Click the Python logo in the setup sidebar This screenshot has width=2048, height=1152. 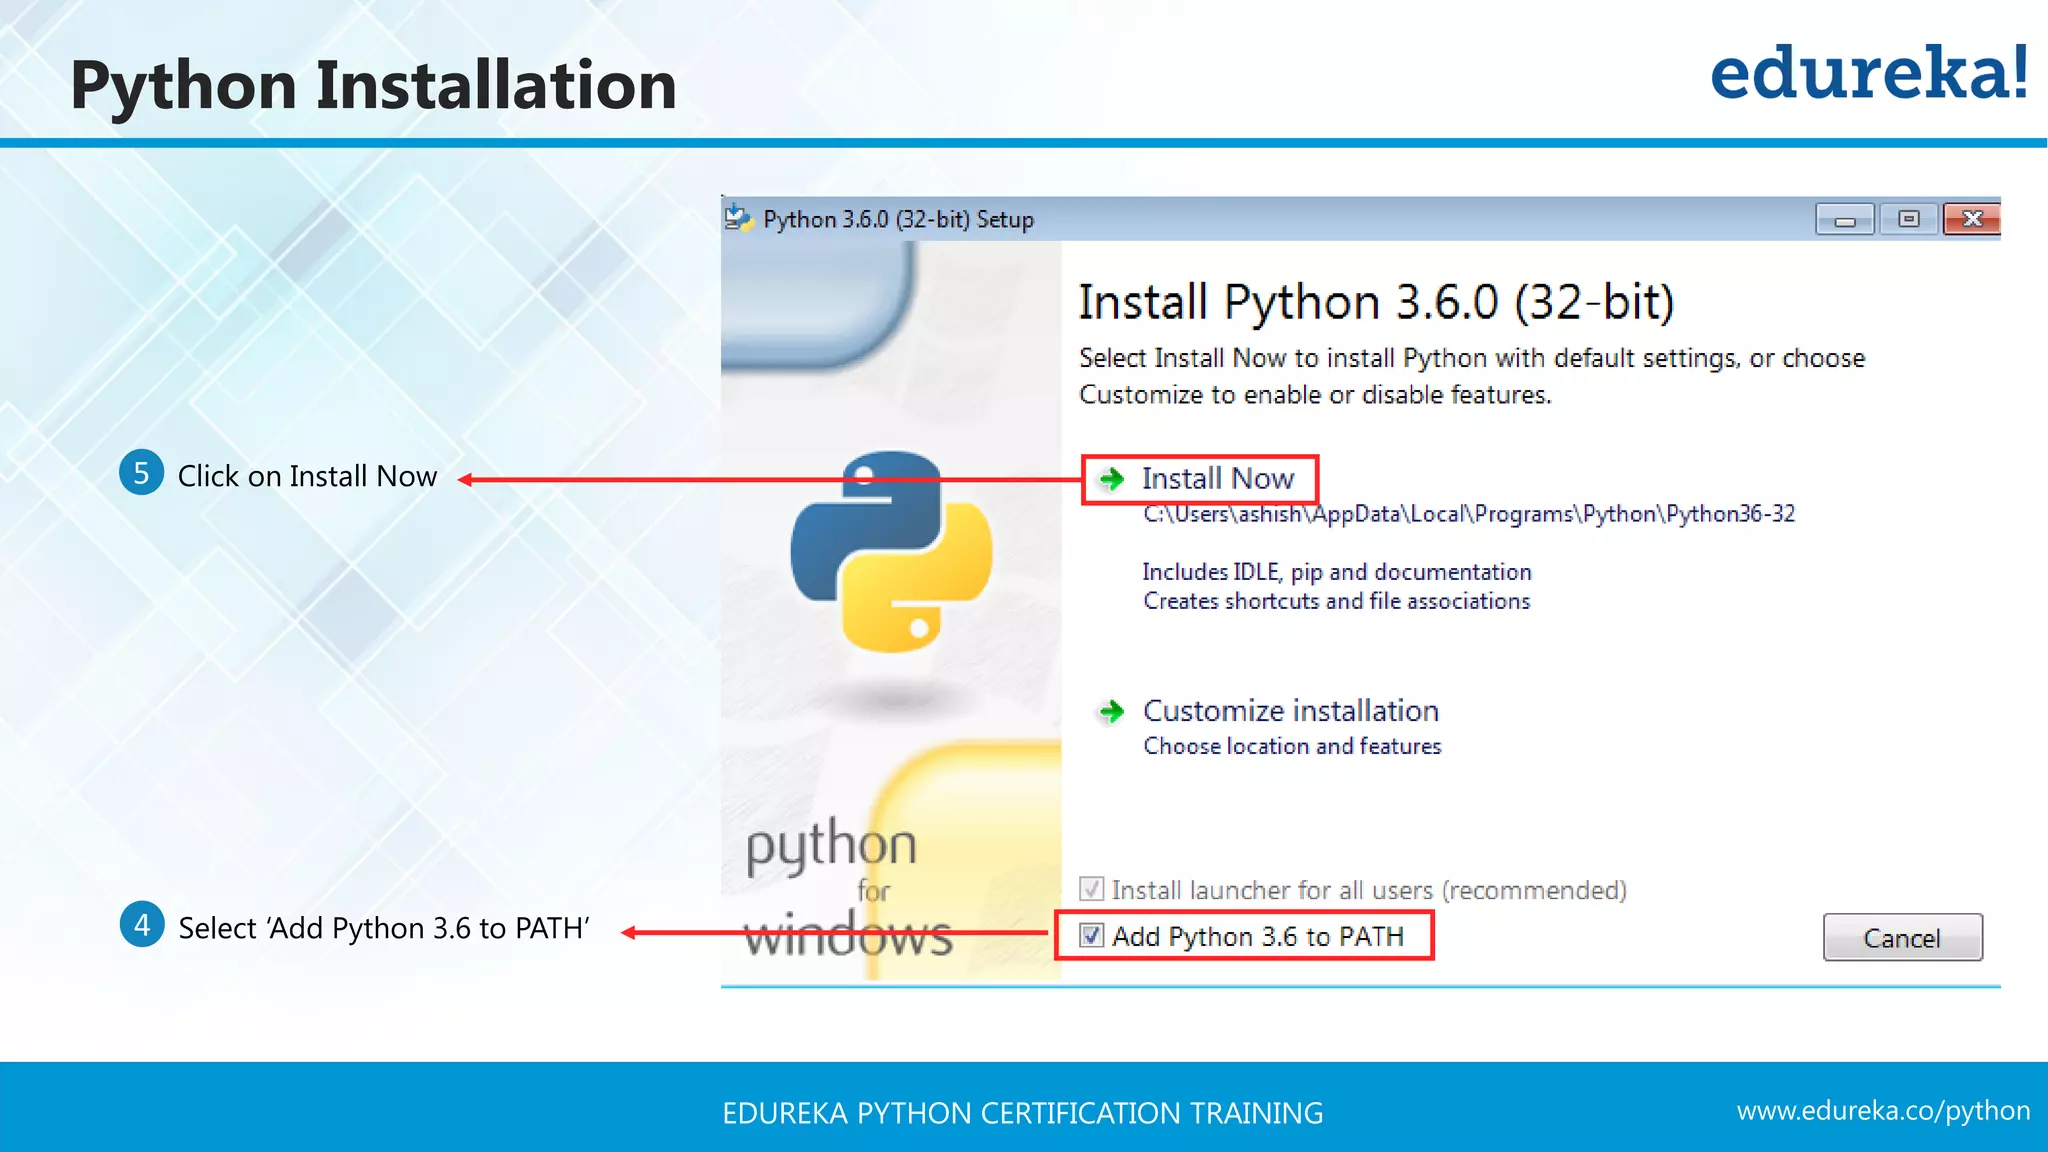point(891,551)
